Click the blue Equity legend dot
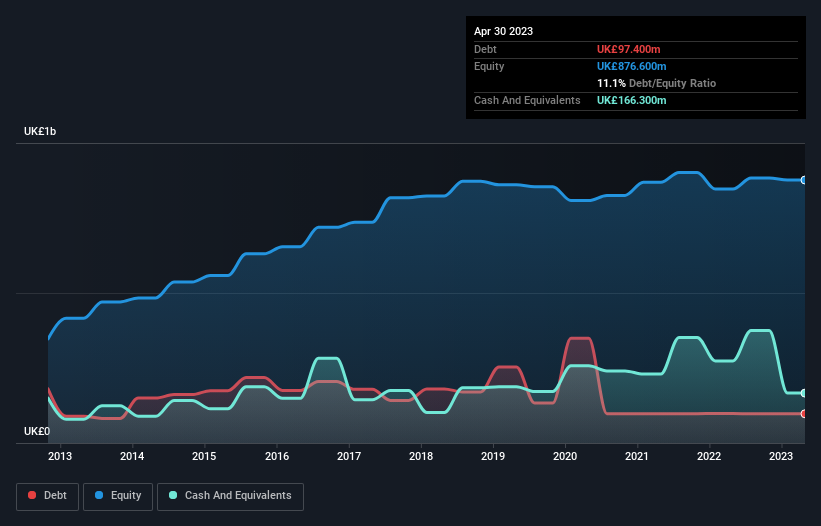This screenshot has height=526, width=821. tap(99, 495)
